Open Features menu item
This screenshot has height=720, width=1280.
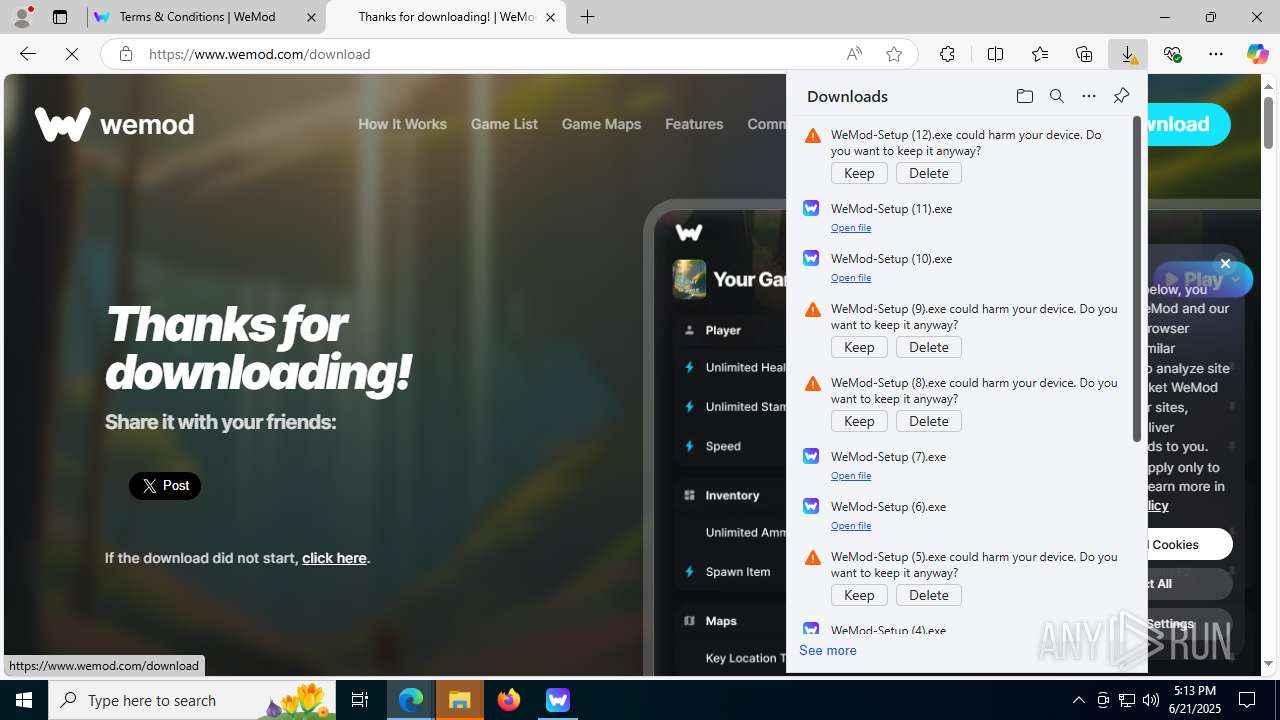tap(694, 124)
